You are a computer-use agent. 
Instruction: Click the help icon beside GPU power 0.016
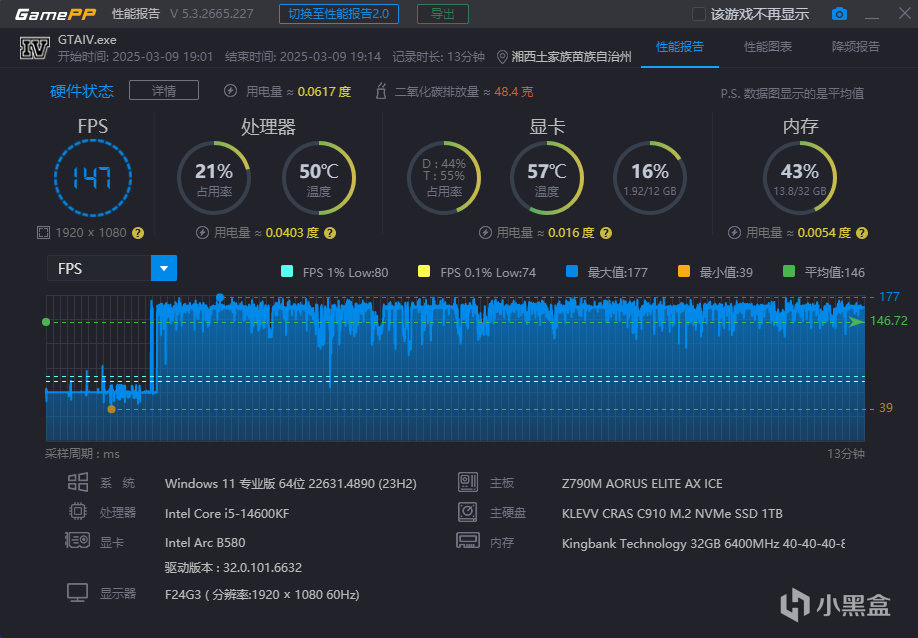coord(606,233)
